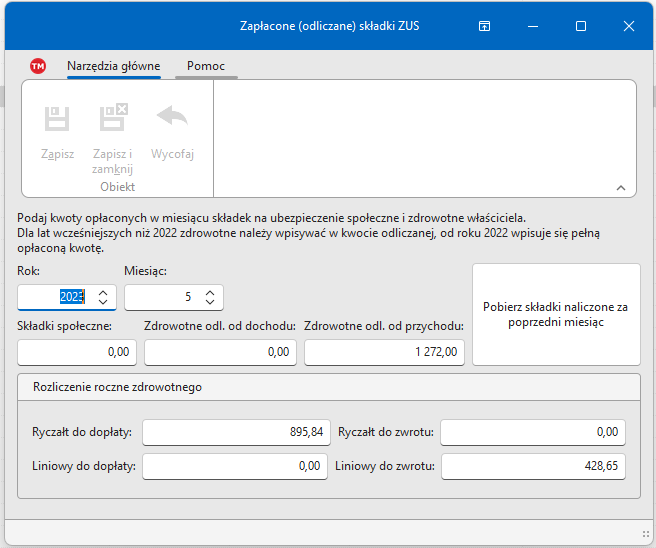Viewport: 656px width, 548px height.
Task: Decrease the Miesiąc month value
Action: click(209, 303)
